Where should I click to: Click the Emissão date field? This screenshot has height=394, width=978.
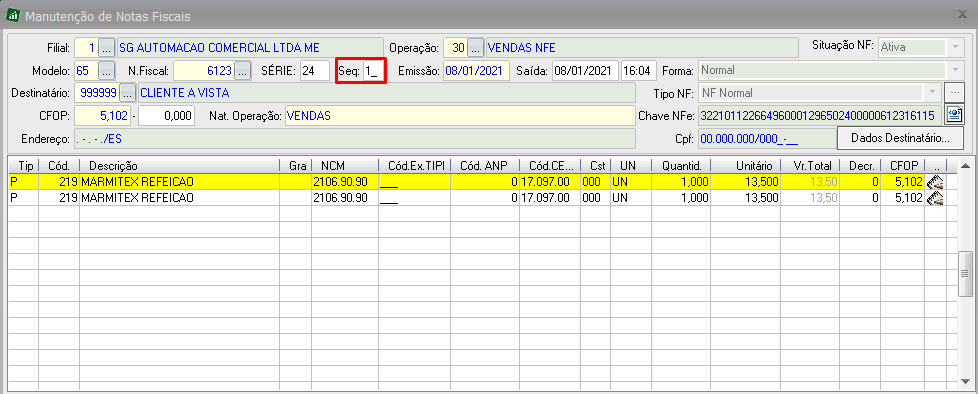point(477,70)
